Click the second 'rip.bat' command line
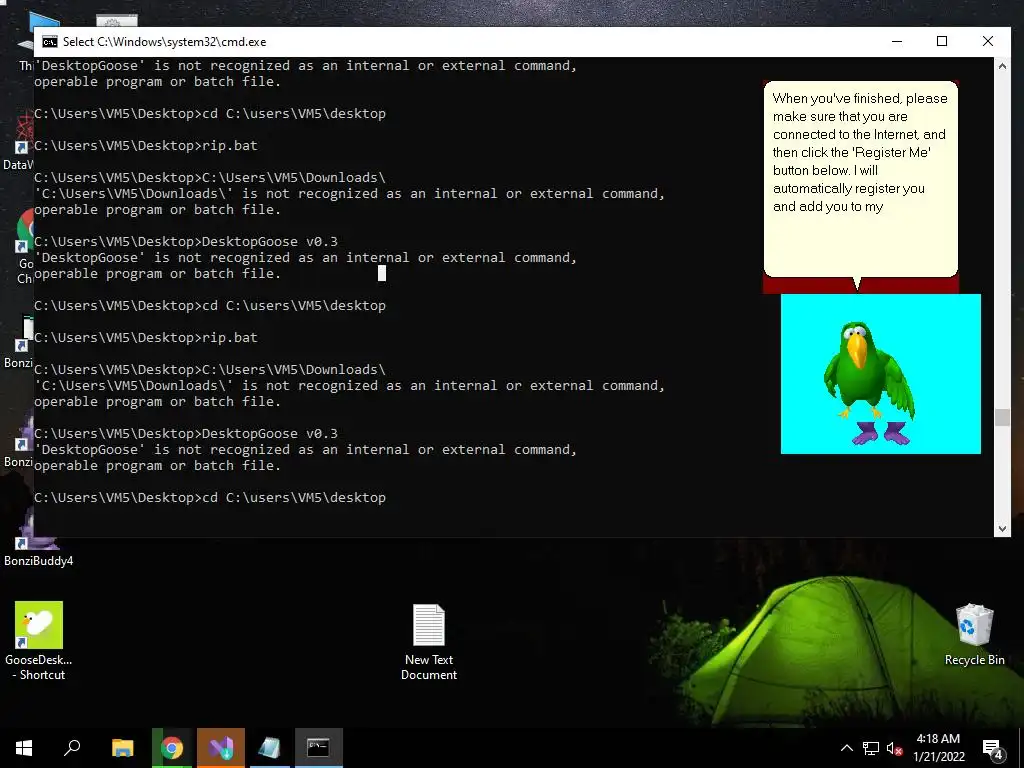This screenshot has width=1024, height=768. coord(146,338)
